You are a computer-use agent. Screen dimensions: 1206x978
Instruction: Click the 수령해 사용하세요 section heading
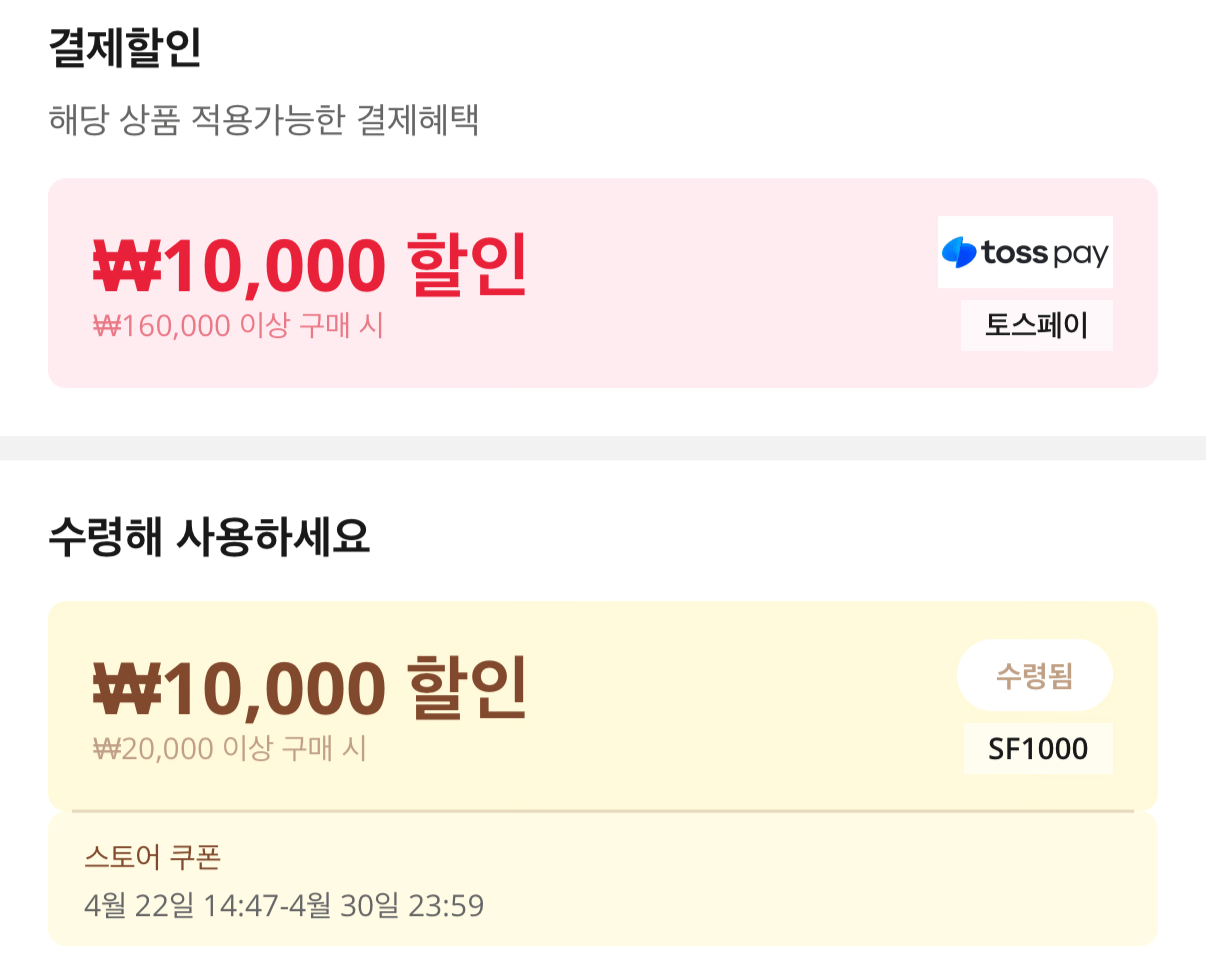pyautogui.click(x=209, y=537)
